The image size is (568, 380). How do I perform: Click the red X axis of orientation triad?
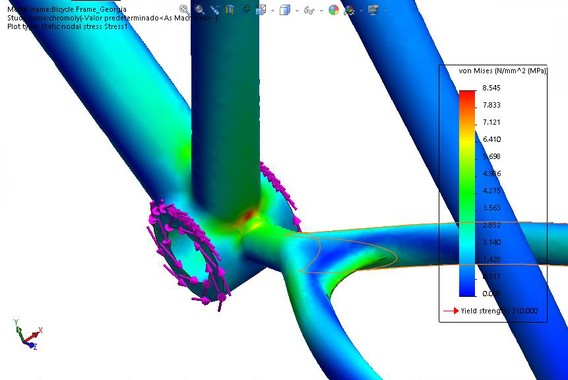[x=34, y=335]
